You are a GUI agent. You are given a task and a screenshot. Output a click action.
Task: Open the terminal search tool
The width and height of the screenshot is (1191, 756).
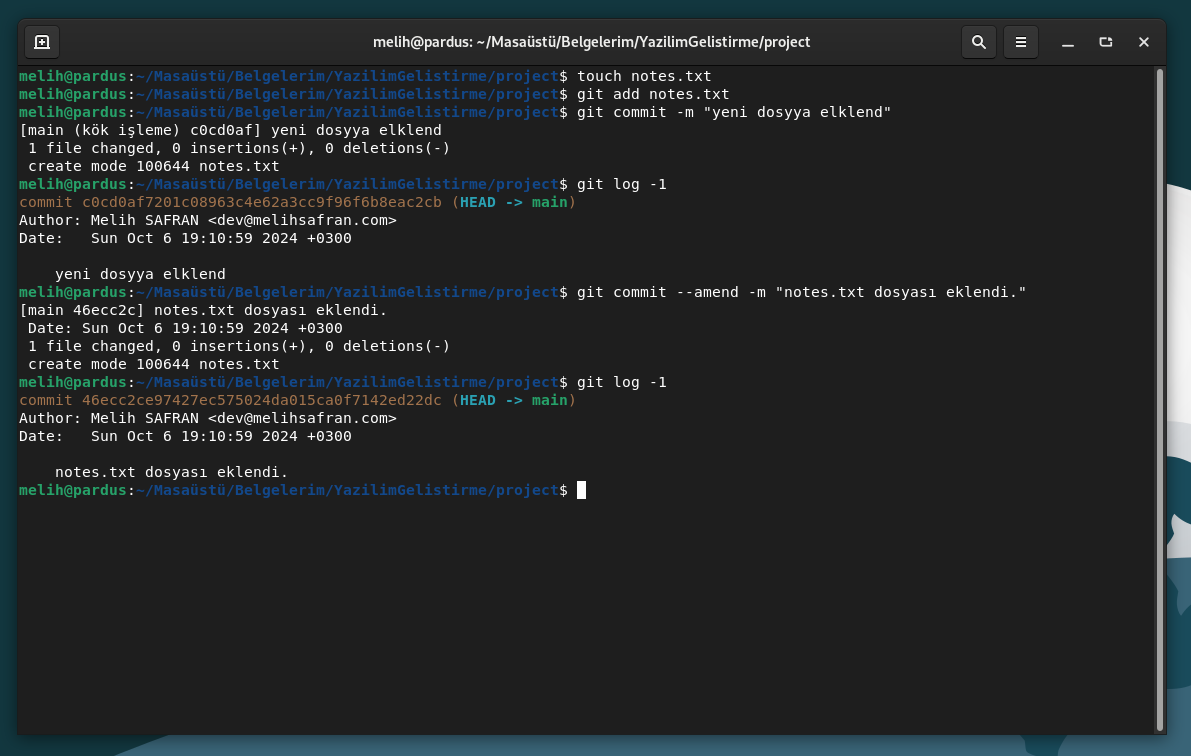click(978, 43)
